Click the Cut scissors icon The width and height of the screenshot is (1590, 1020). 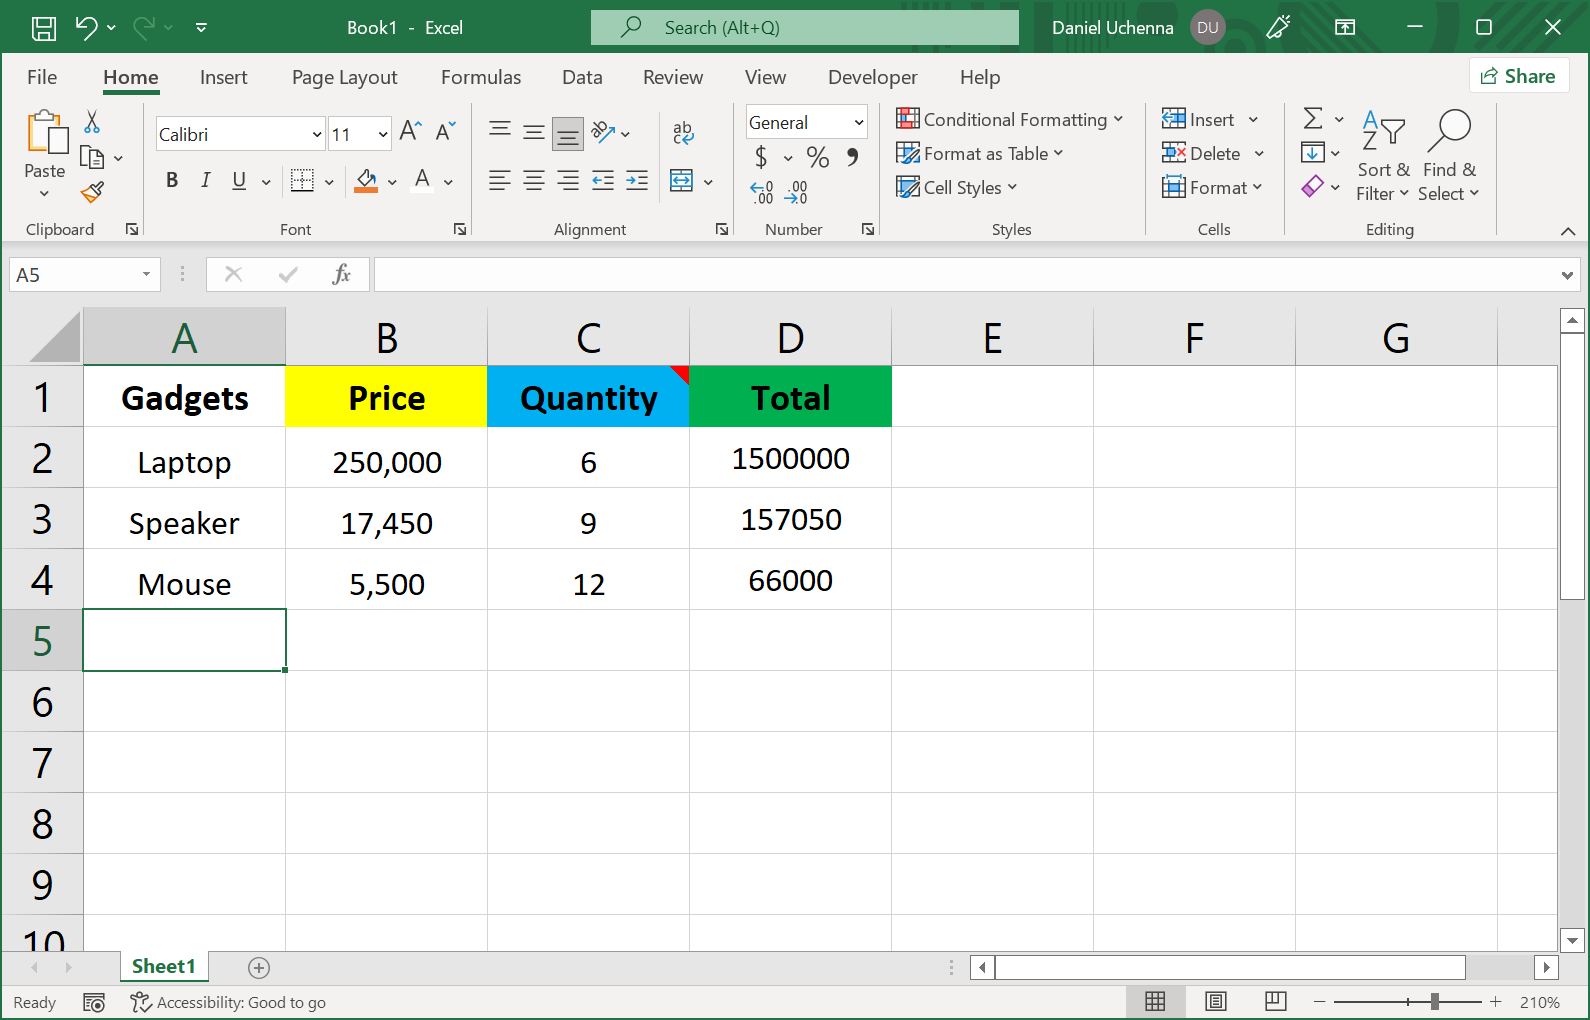pyautogui.click(x=92, y=122)
